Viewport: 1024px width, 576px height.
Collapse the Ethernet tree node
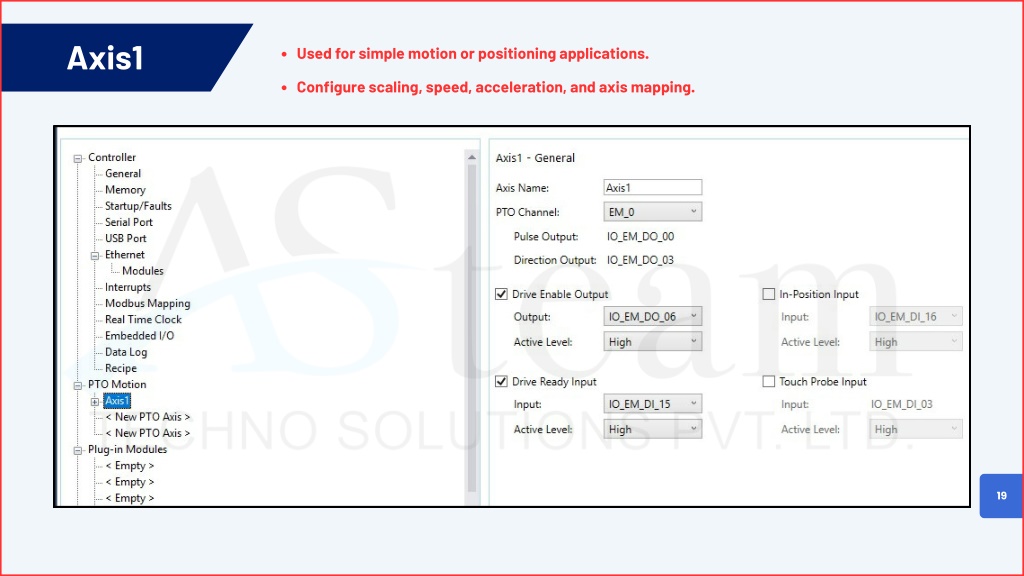tap(95, 255)
